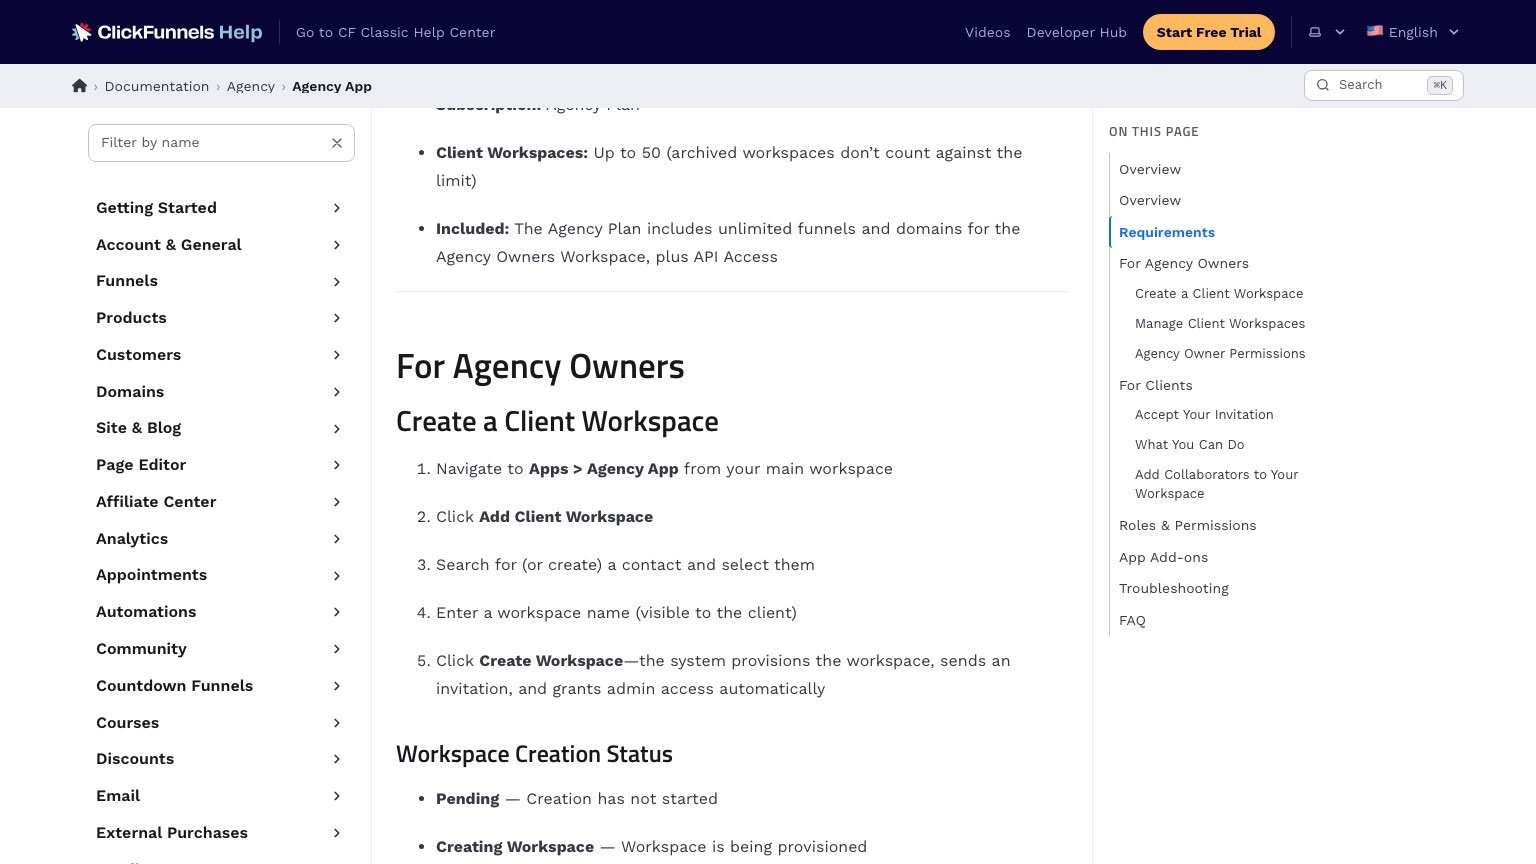Screen dimensions: 1536x864
Task: Jump to Agency Owner Permissions section
Action: [1220, 354]
